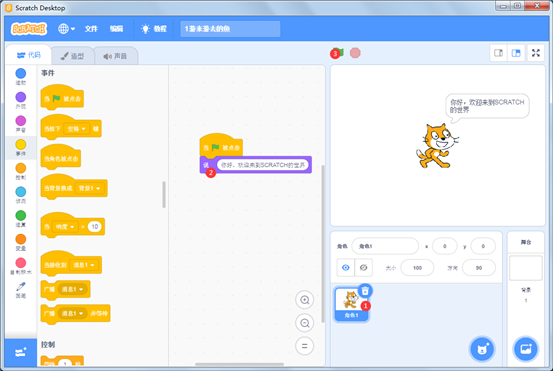Minimize the Scratch Desktop window

[503, 6]
